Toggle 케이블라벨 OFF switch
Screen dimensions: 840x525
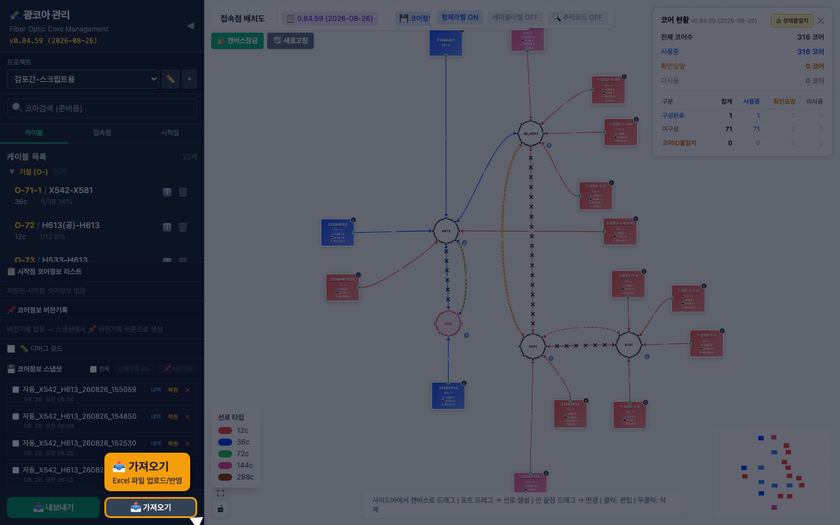click(515, 17)
